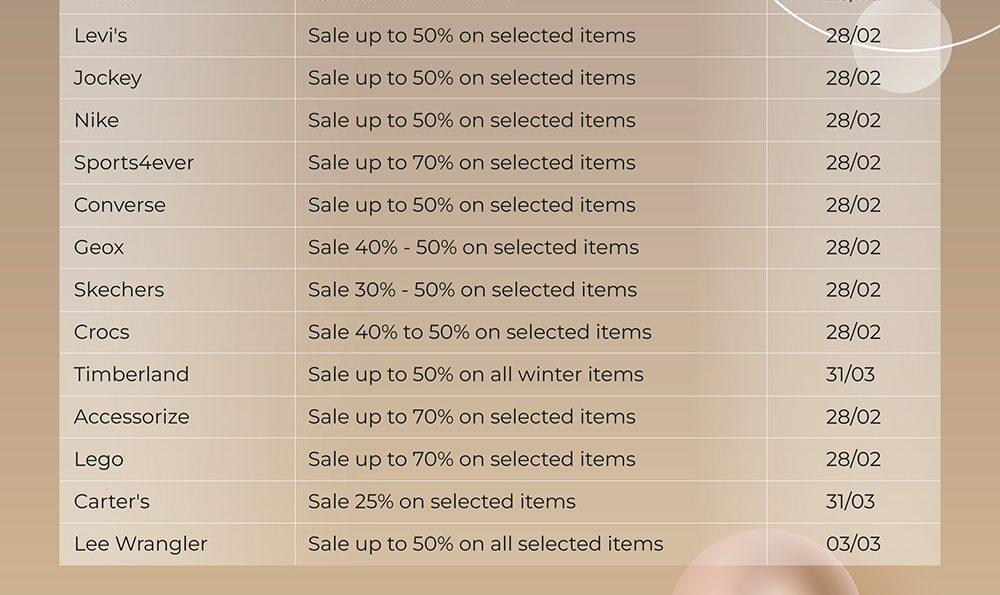The image size is (1000, 595).
Task: Click the Jockey row label
Action: tap(108, 78)
